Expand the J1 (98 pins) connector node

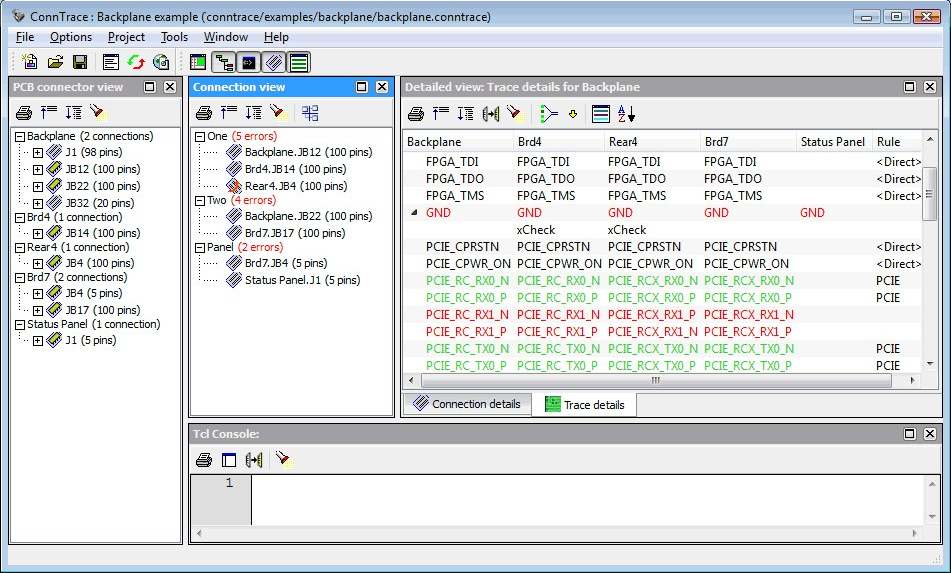pos(37,153)
